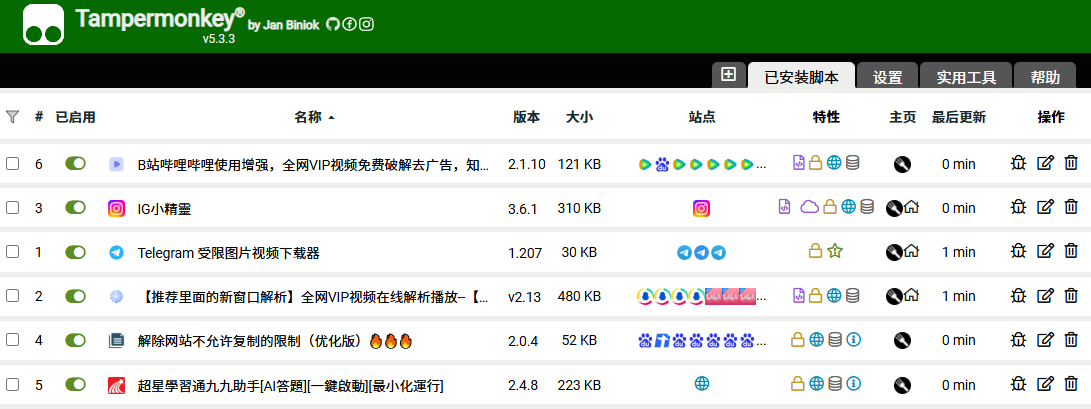The image size is (1091, 409).
Task: Open the Tampermonkey GitHub icon link
Action: (x=333, y=24)
